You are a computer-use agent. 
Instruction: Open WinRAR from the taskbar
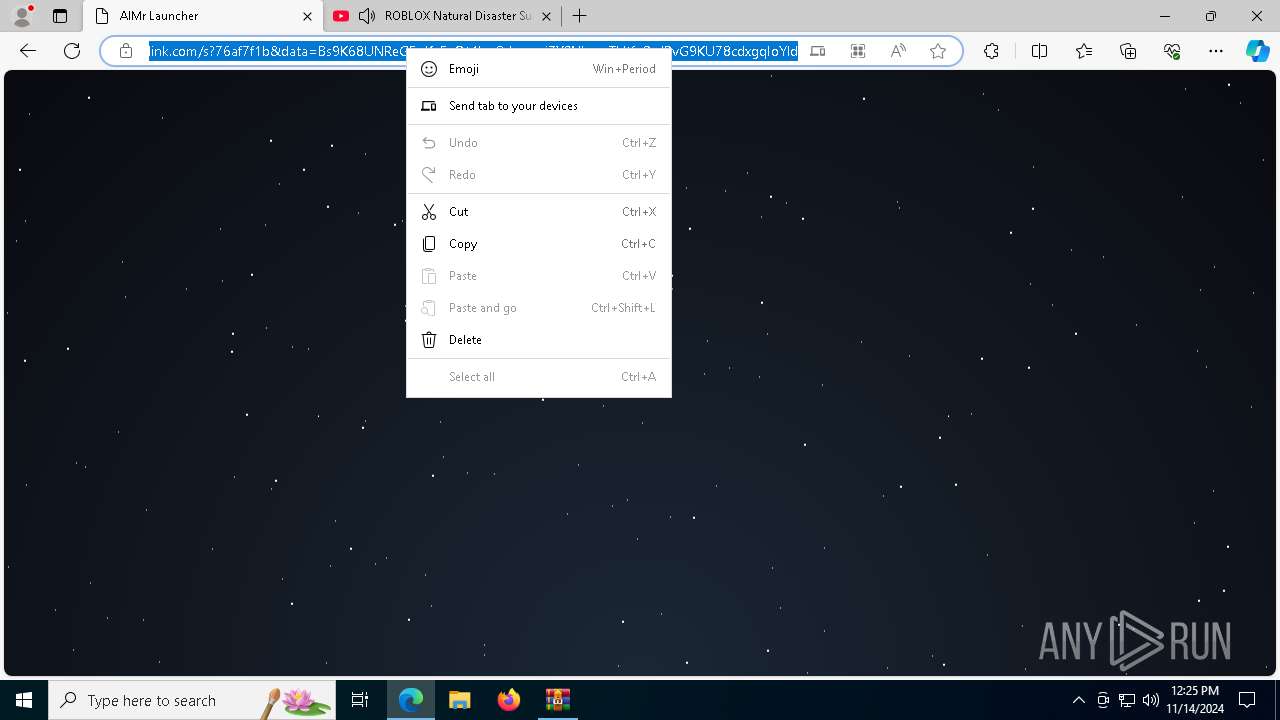[557, 700]
